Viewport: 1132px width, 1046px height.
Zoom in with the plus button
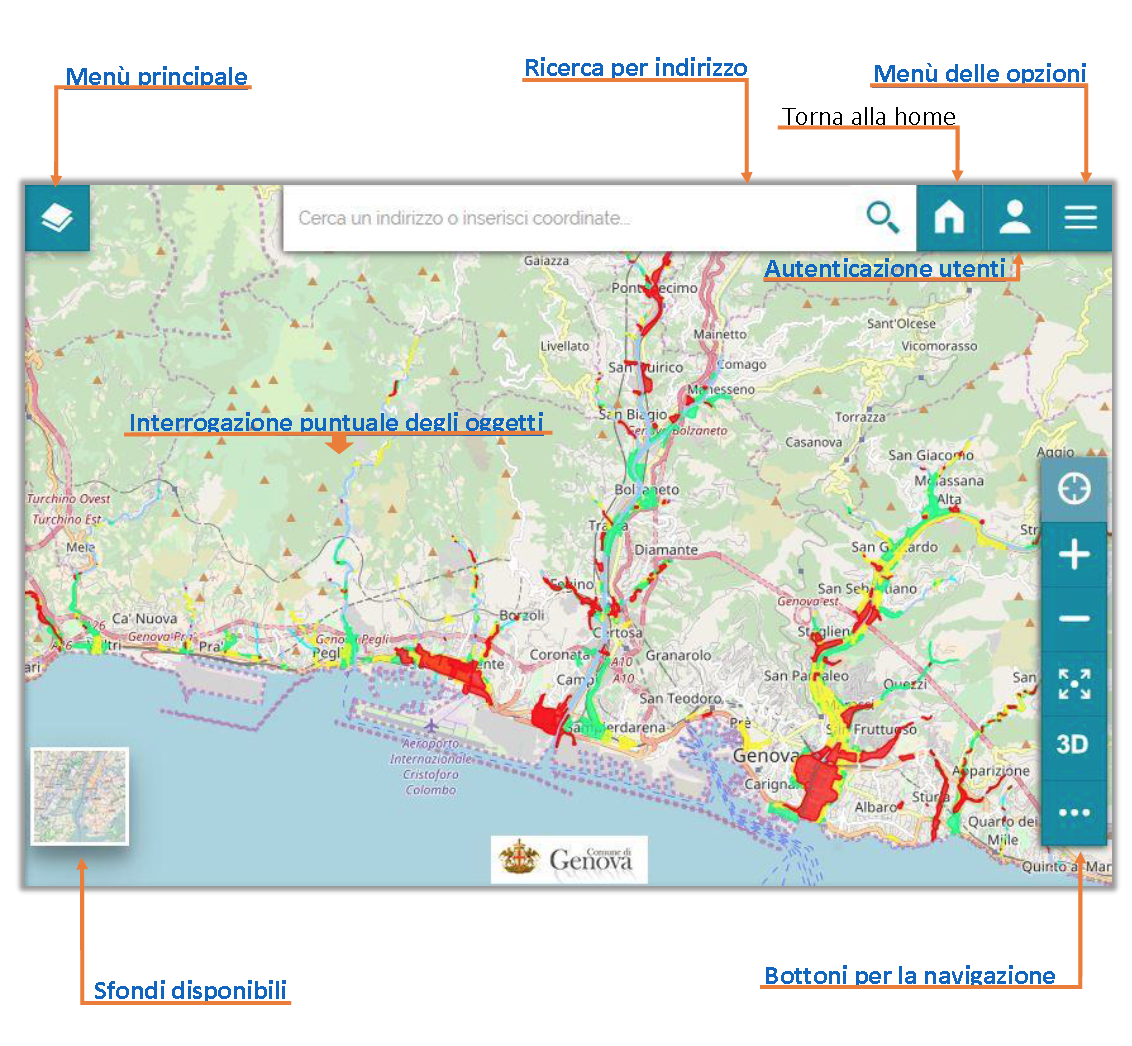pyautogui.click(x=1074, y=554)
